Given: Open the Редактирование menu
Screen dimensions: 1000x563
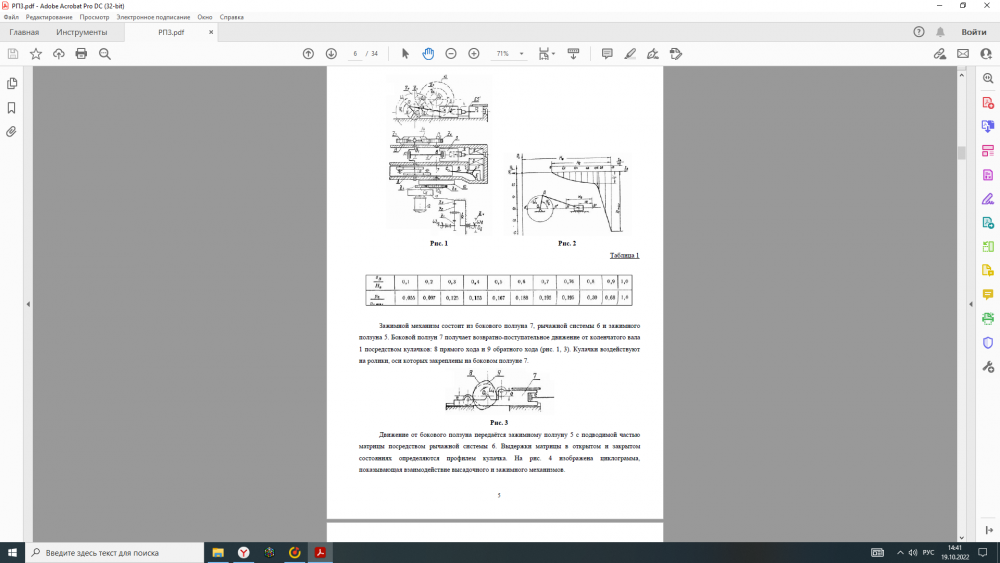Looking at the screenshot, I should click(49, 17).
